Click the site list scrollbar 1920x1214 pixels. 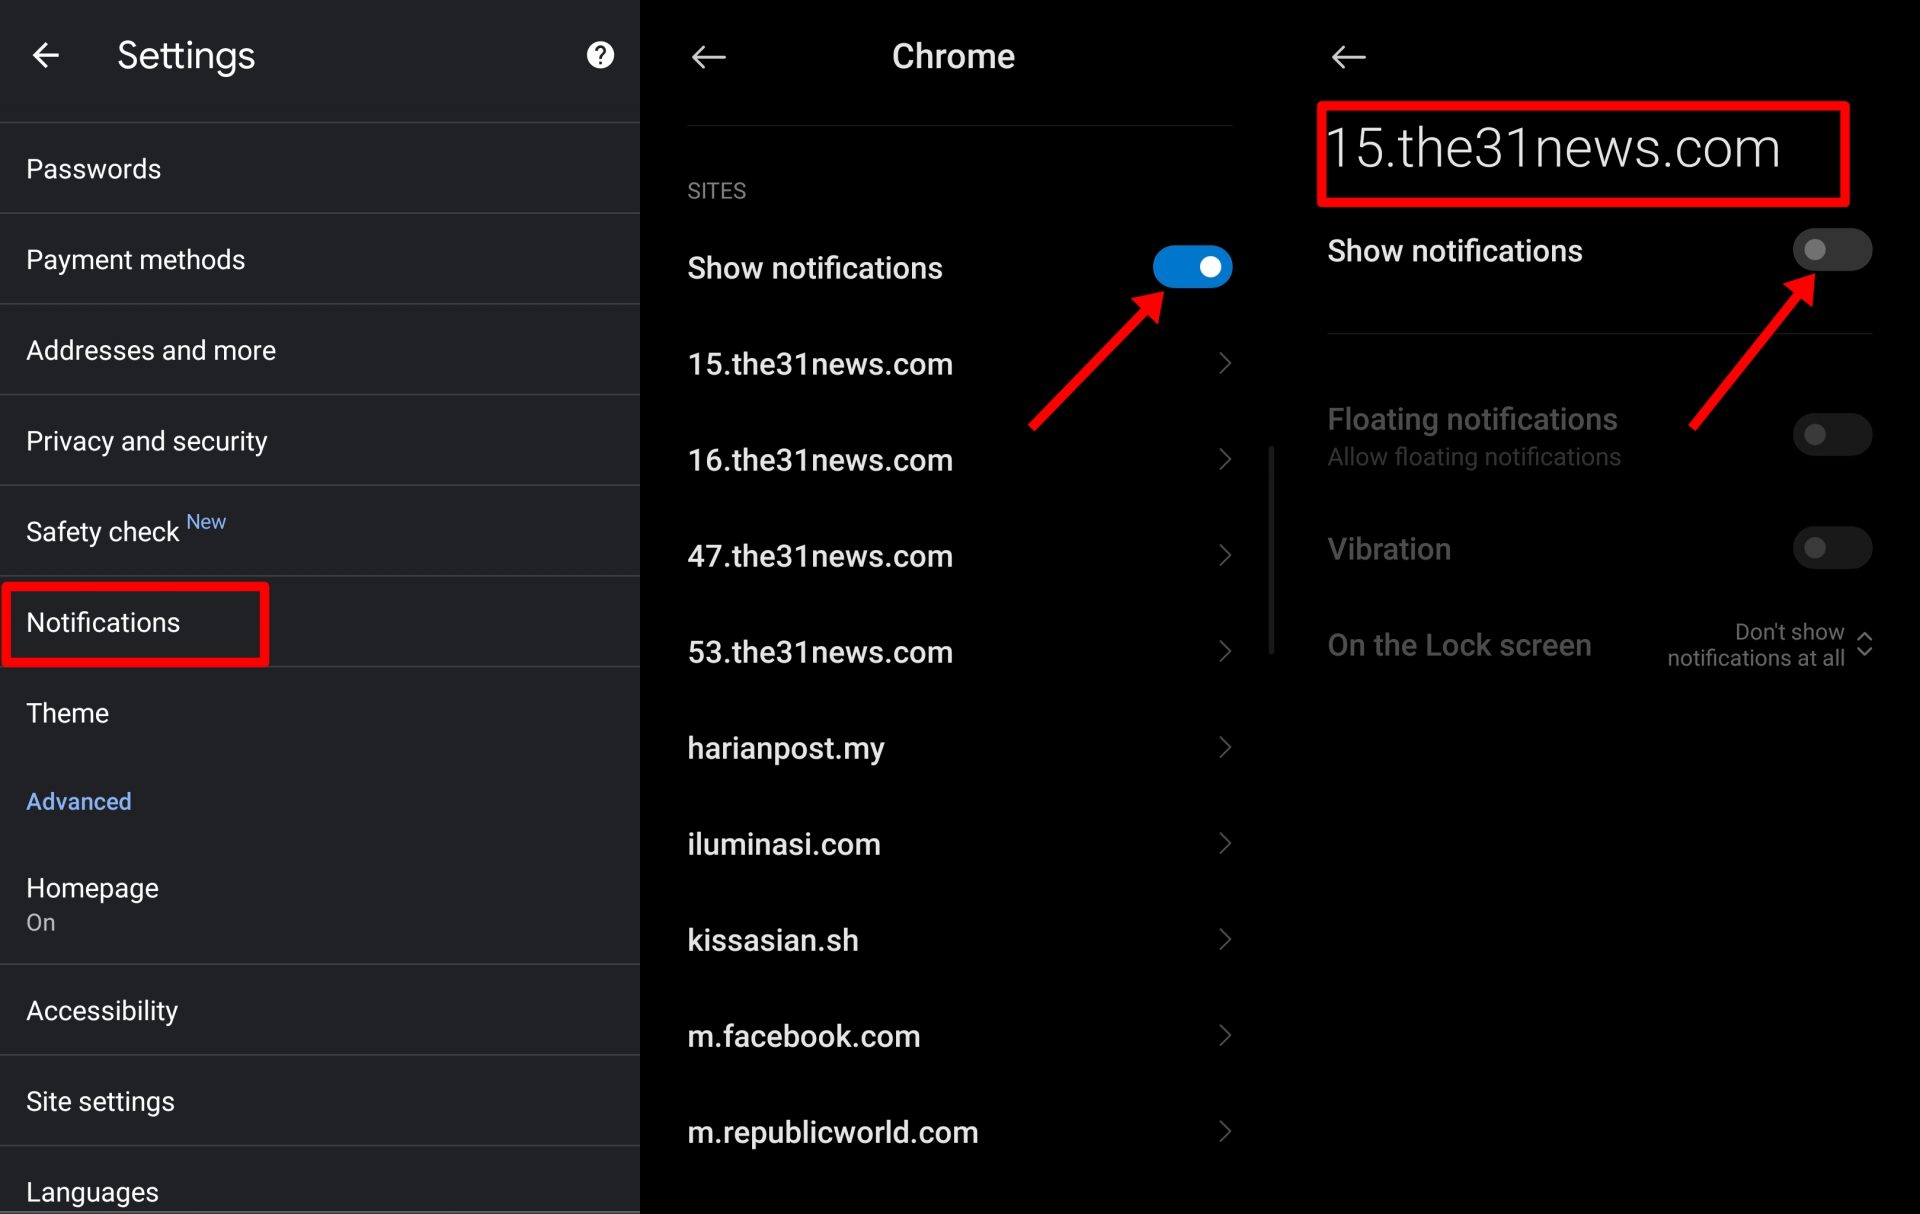click(1271, 550)
